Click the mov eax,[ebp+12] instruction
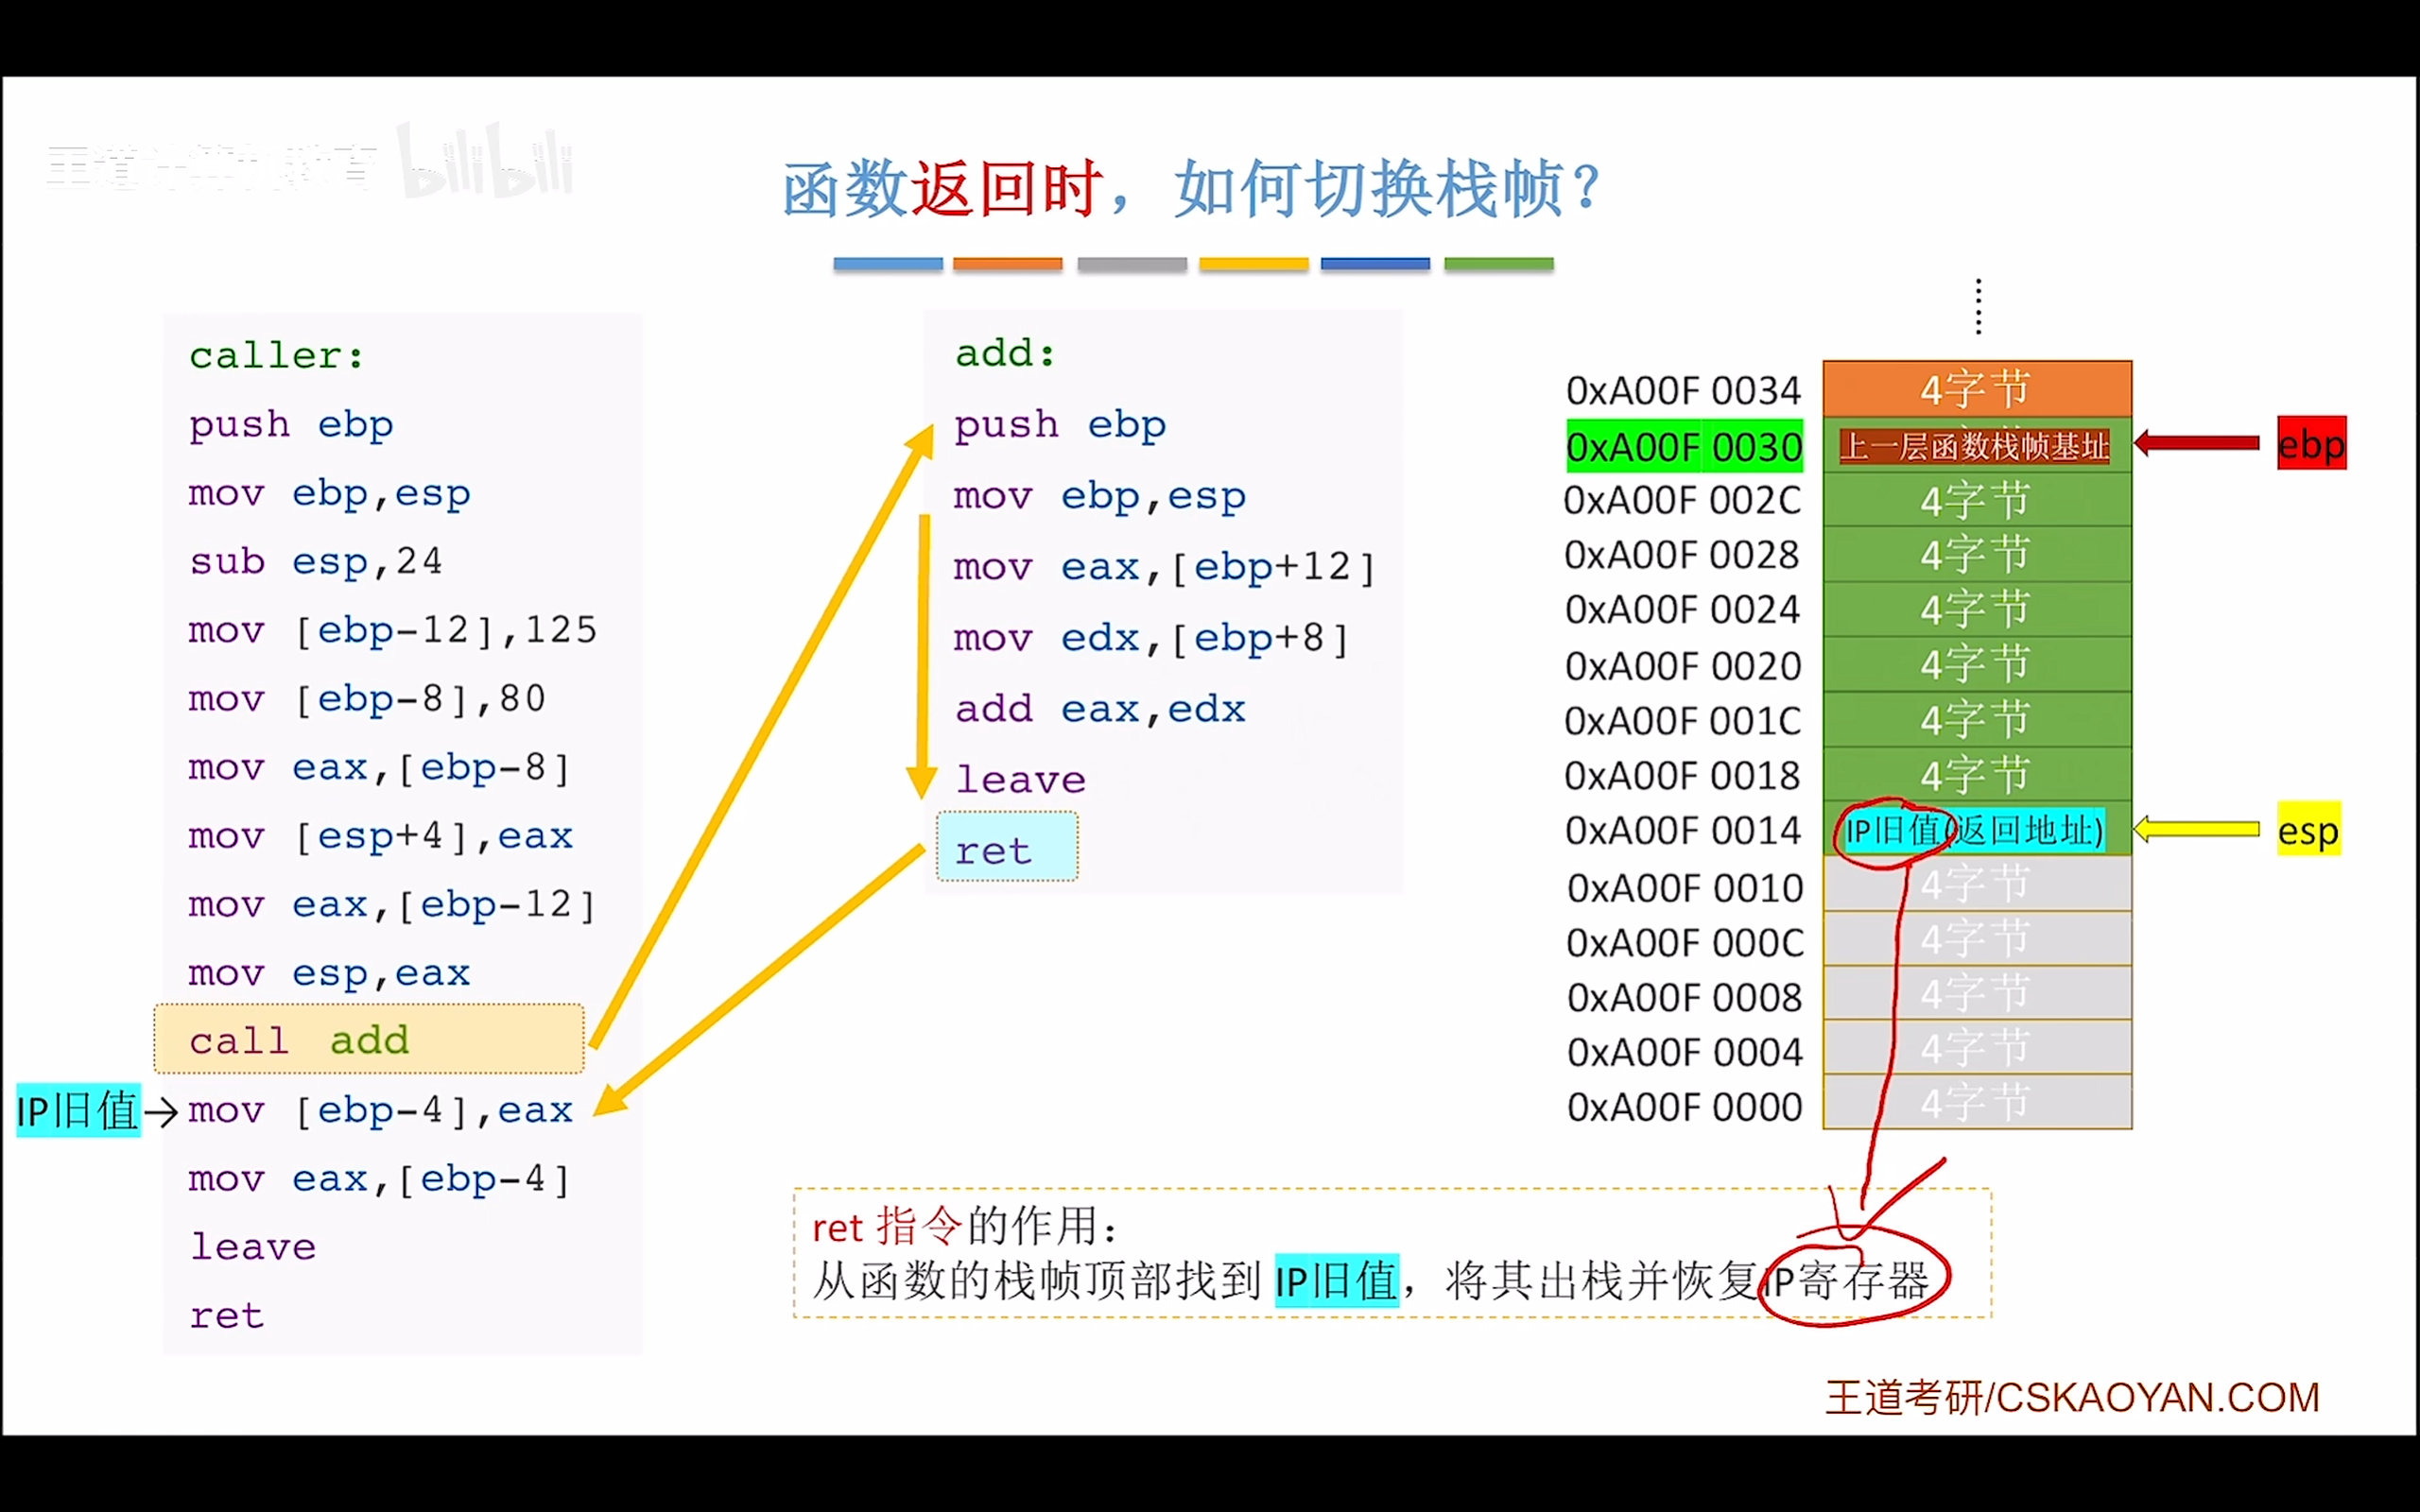 coord(1164,567)
